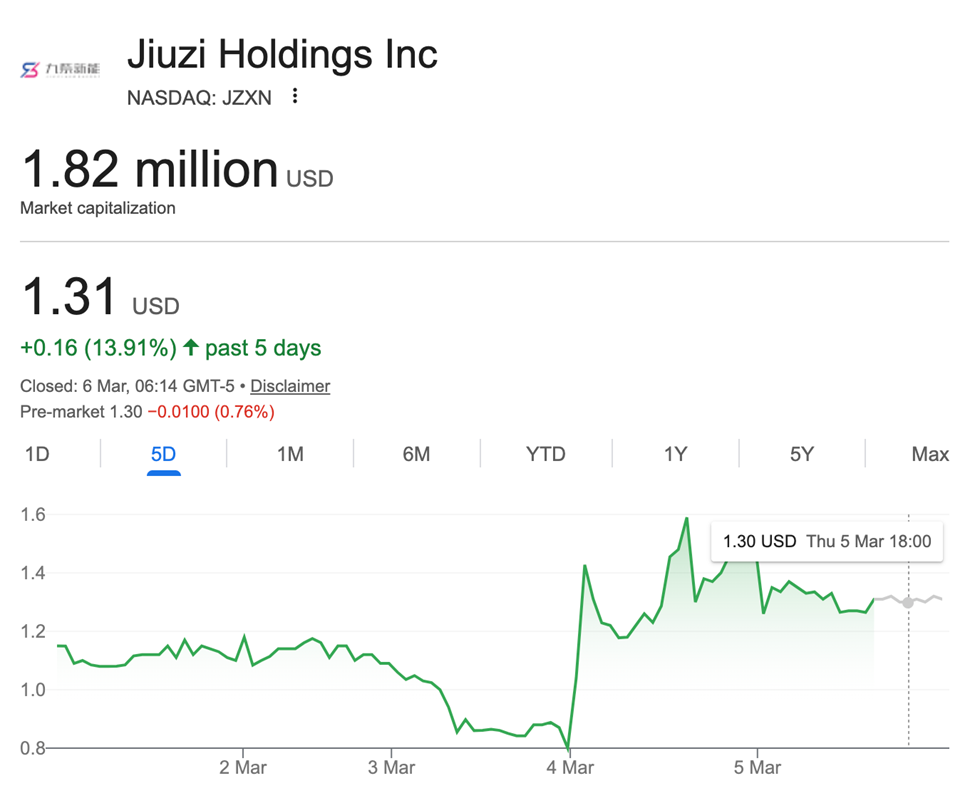The image size is (975, 808).
Task: Show the Max history chart
Action: (930, 454)
